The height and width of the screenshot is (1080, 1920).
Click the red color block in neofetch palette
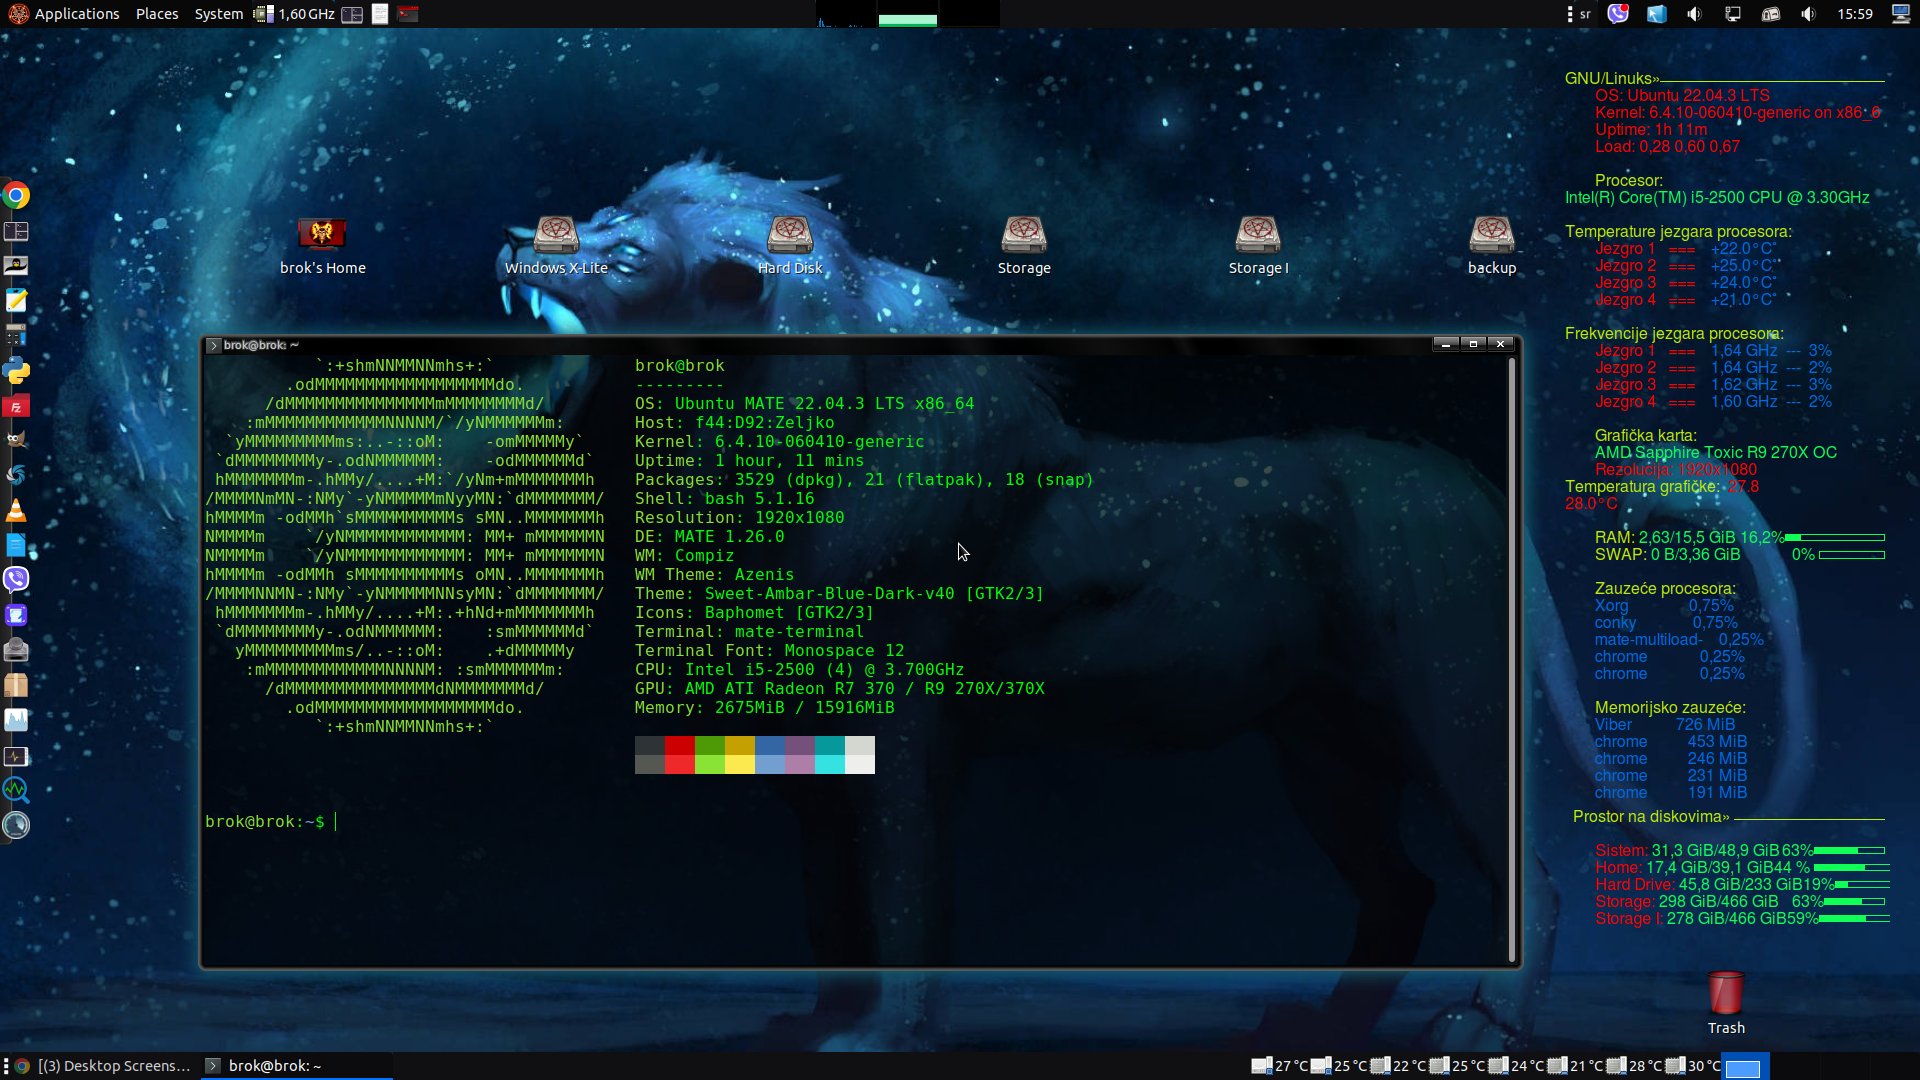679,746
